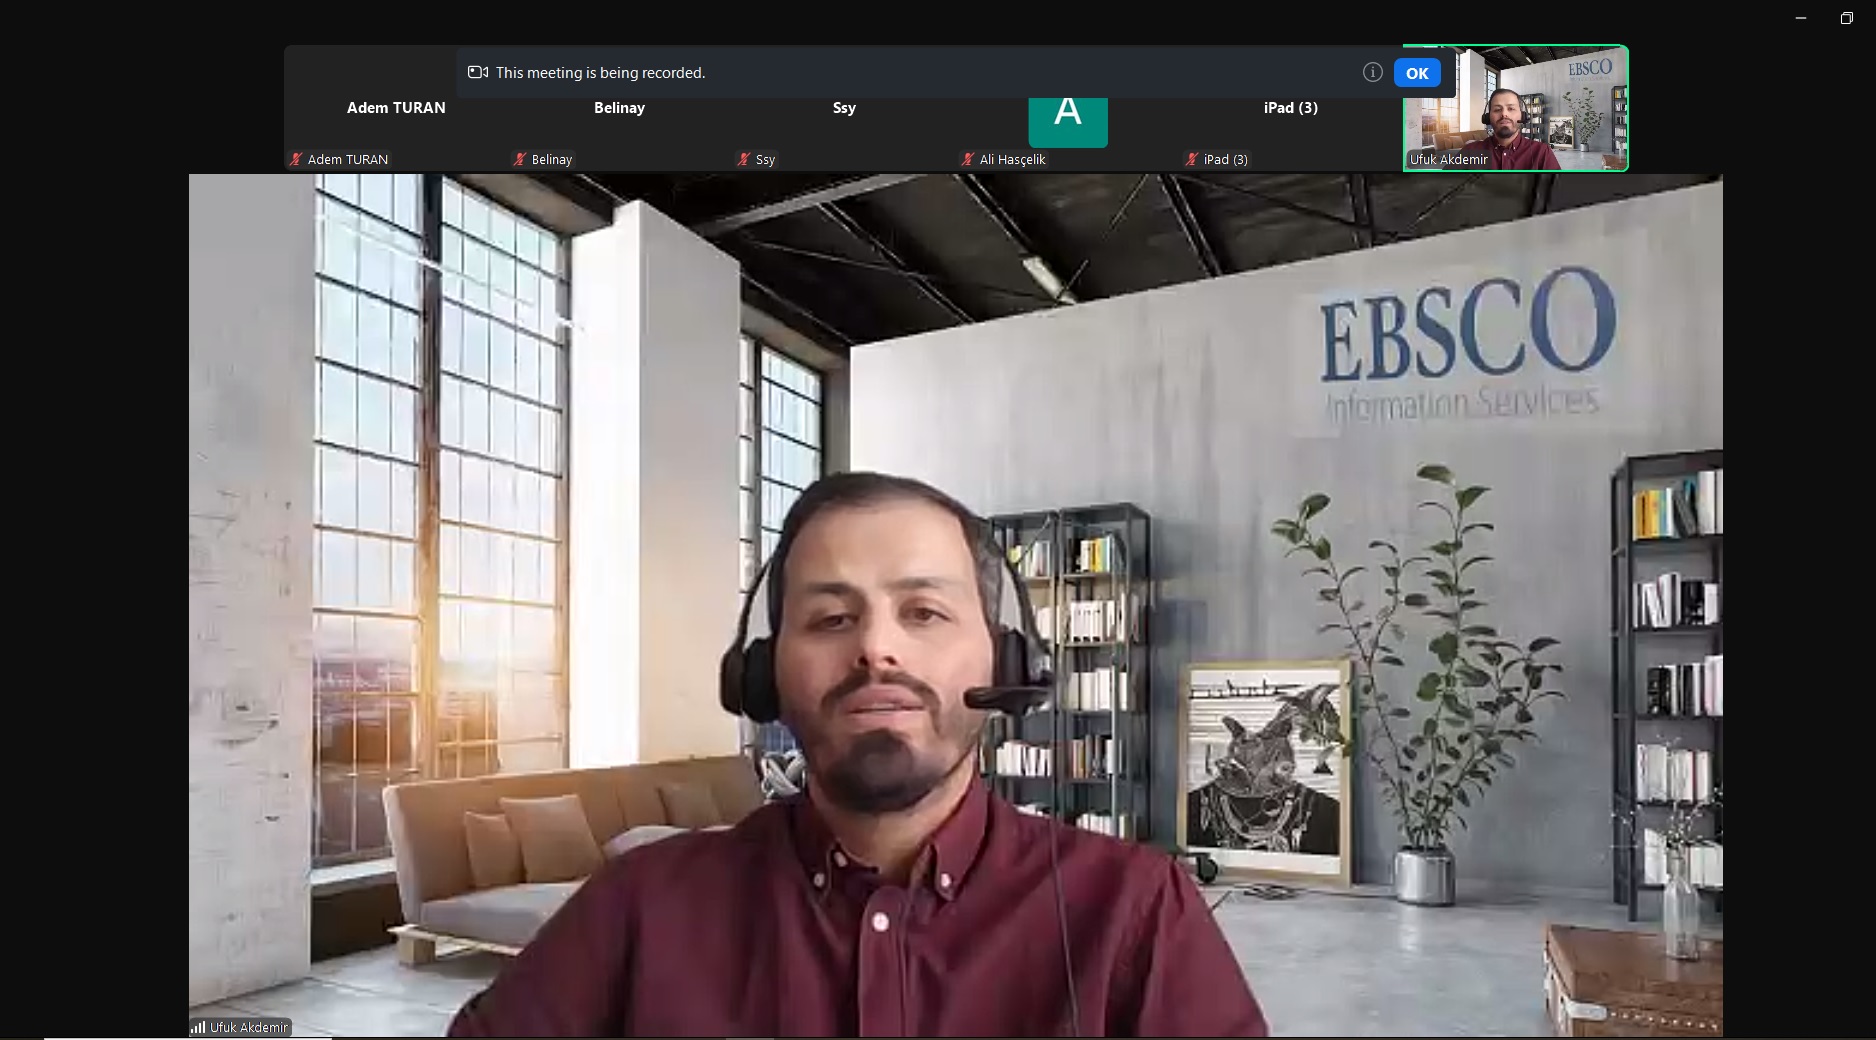1876x1040 pixels.
Task: Select Adem TURAN's participant tile
Action: point(396,125)
